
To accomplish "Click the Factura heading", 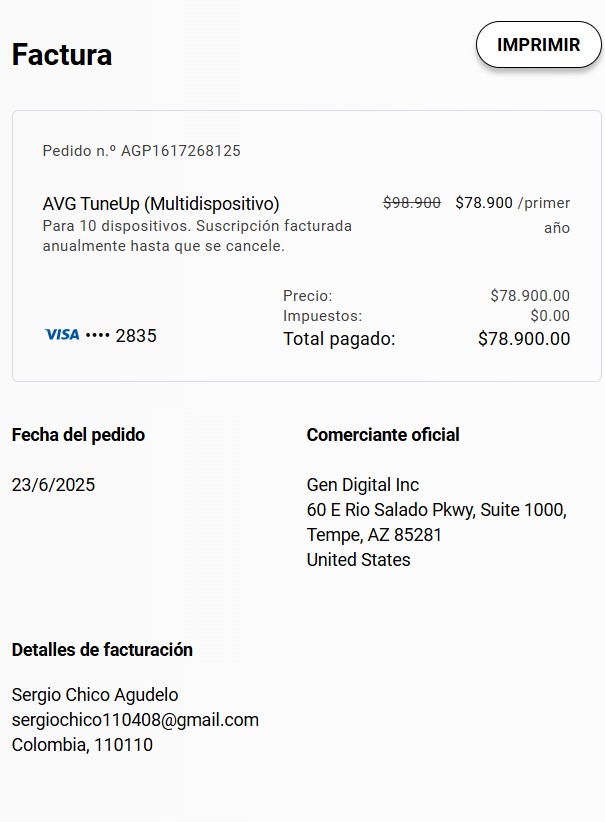I will click(x=62, y=55).
